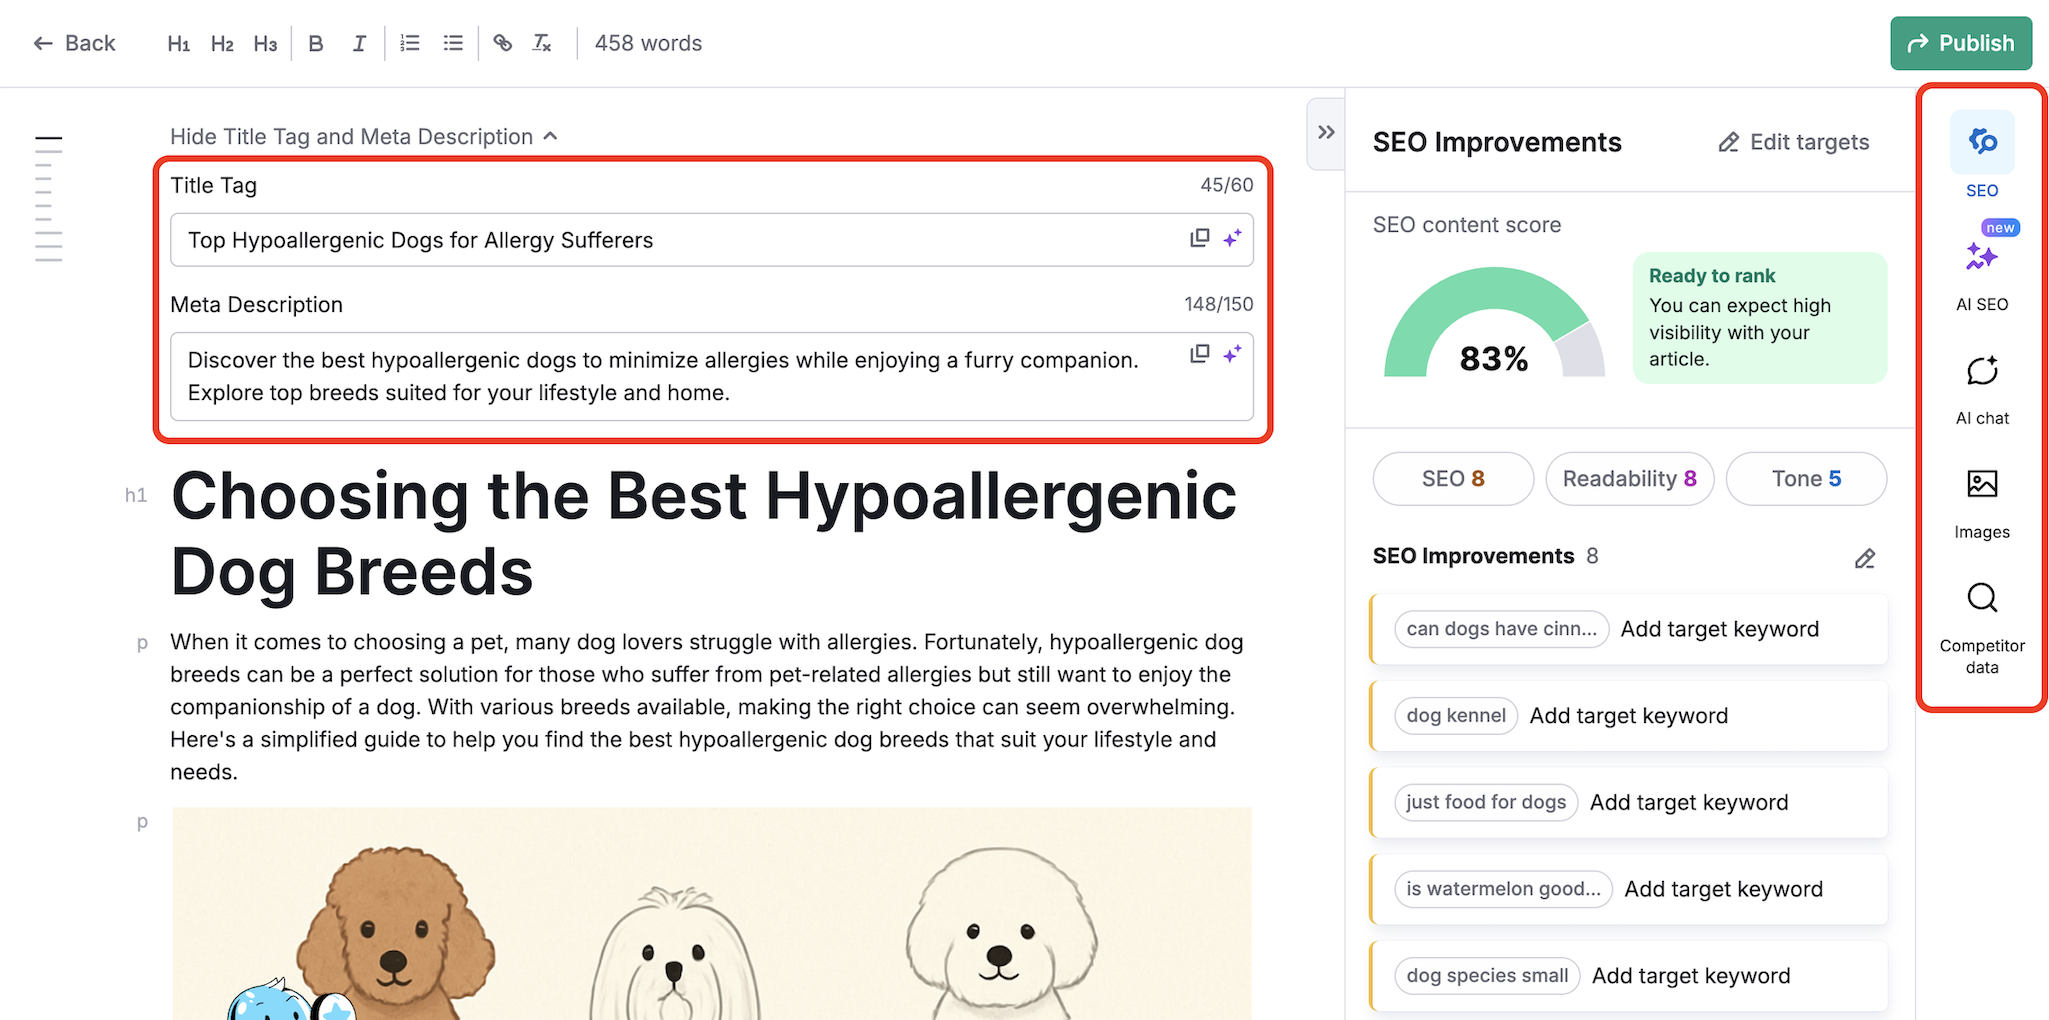Image resolution: width=2049 pixels, height=1020 pixels.
Task: Toggle bold formatting
Action: pyautogui.click(x=315, y=43)
